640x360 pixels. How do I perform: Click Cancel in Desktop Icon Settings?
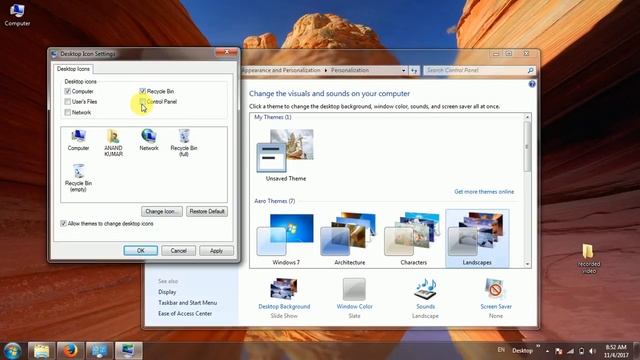tap(178, 251)
